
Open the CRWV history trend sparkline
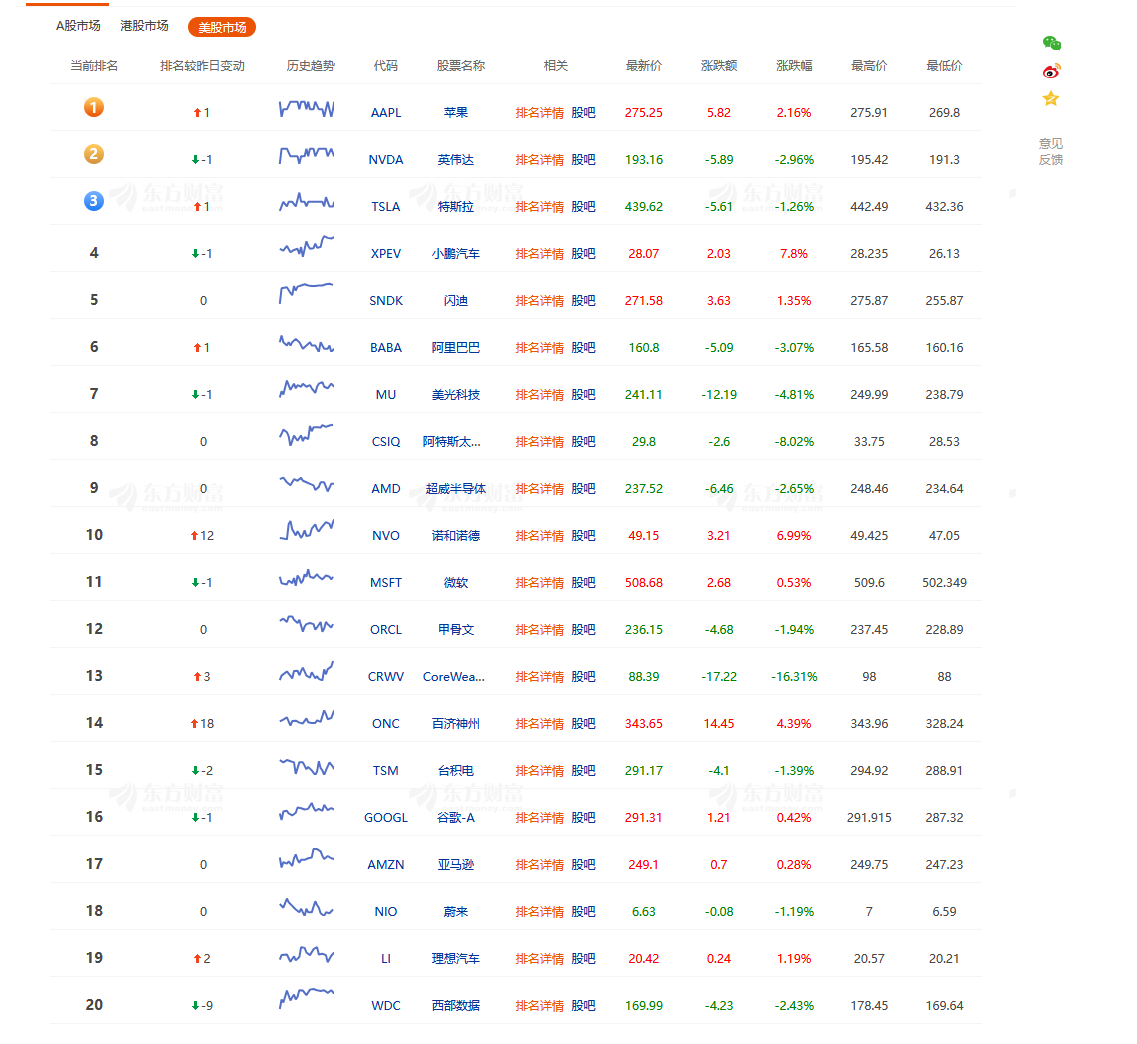tap(307, 673)
